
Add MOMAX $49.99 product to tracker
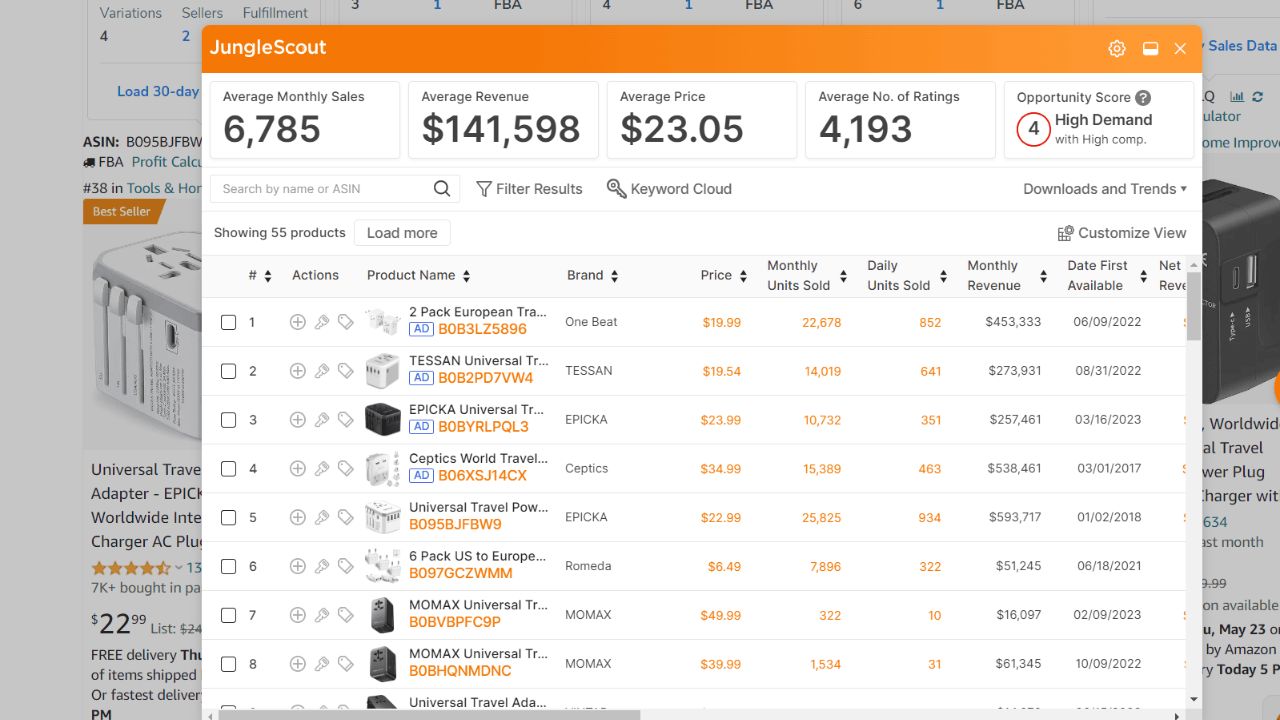(x=297, y=615)
